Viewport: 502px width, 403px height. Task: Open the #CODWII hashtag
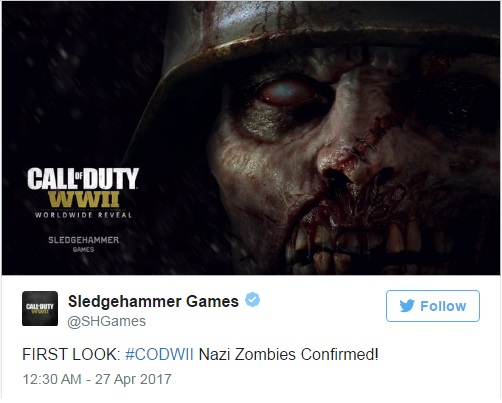tap(159, 354)
